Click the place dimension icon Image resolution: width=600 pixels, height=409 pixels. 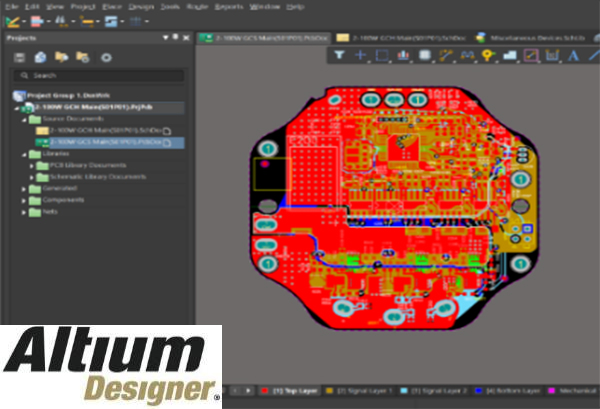pos(552,56)
